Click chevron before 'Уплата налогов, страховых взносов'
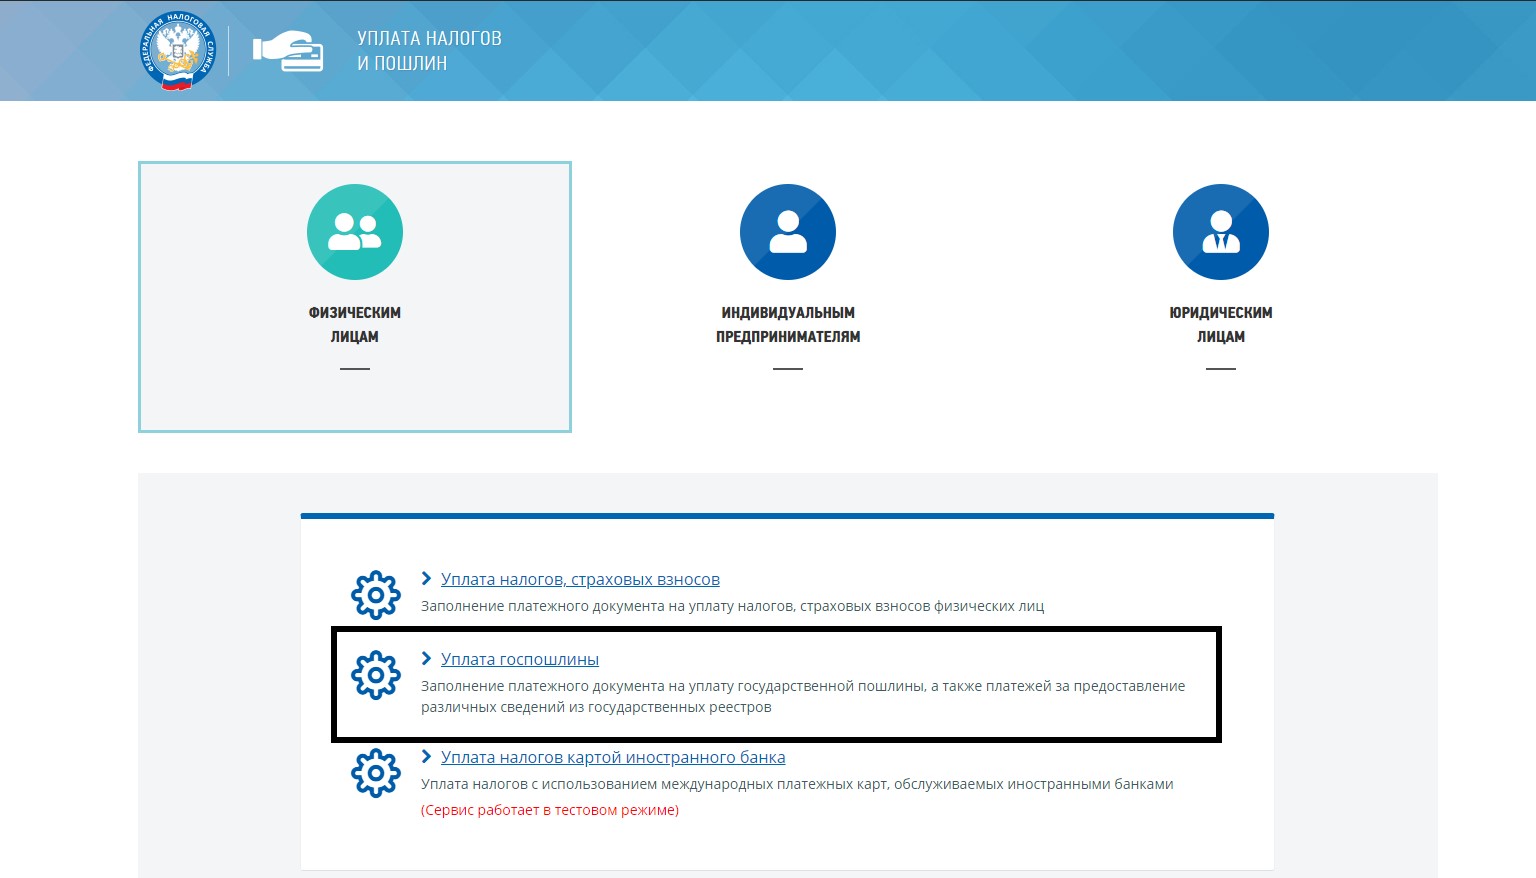This screenshot has width=1536, height=878. click(x=427, y=579)
